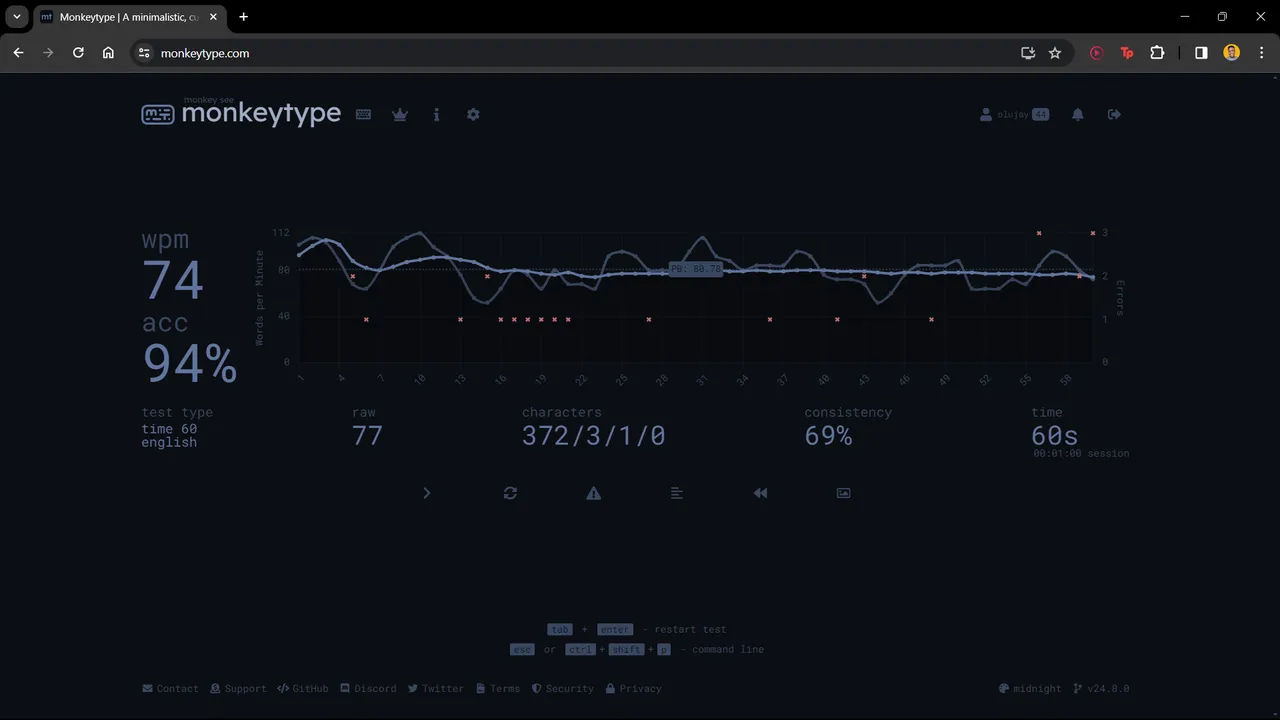Open the Contact link in the footer
This screenshot has width=1280, height=720.
(x=170, y=689)
